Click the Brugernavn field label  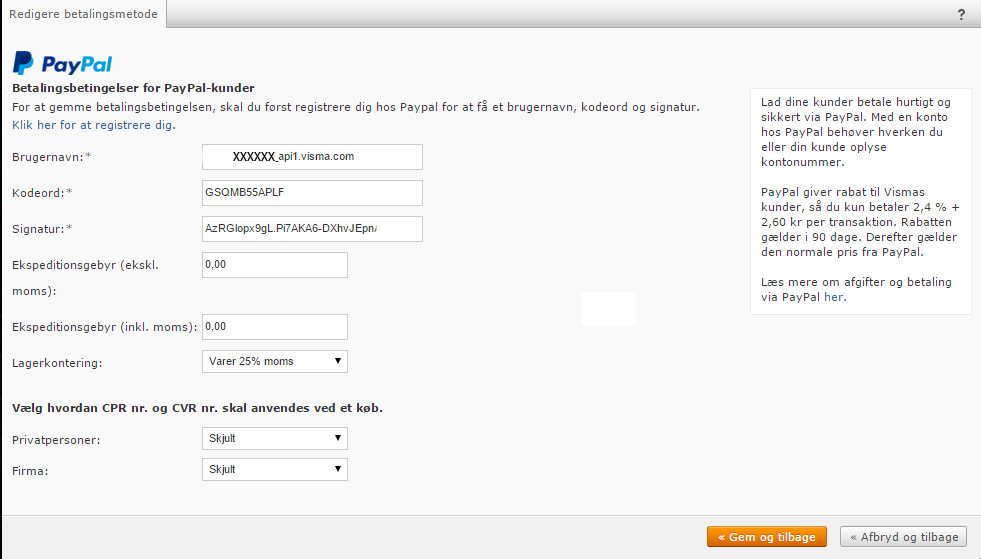pos(47,158)
